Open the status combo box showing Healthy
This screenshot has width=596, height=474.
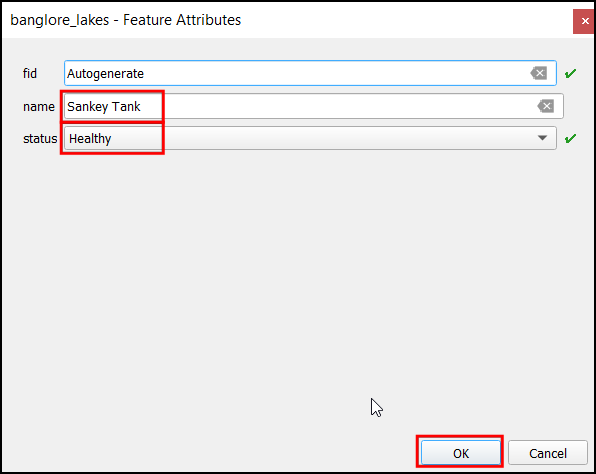pyautogui.click(x=310, y=138)
